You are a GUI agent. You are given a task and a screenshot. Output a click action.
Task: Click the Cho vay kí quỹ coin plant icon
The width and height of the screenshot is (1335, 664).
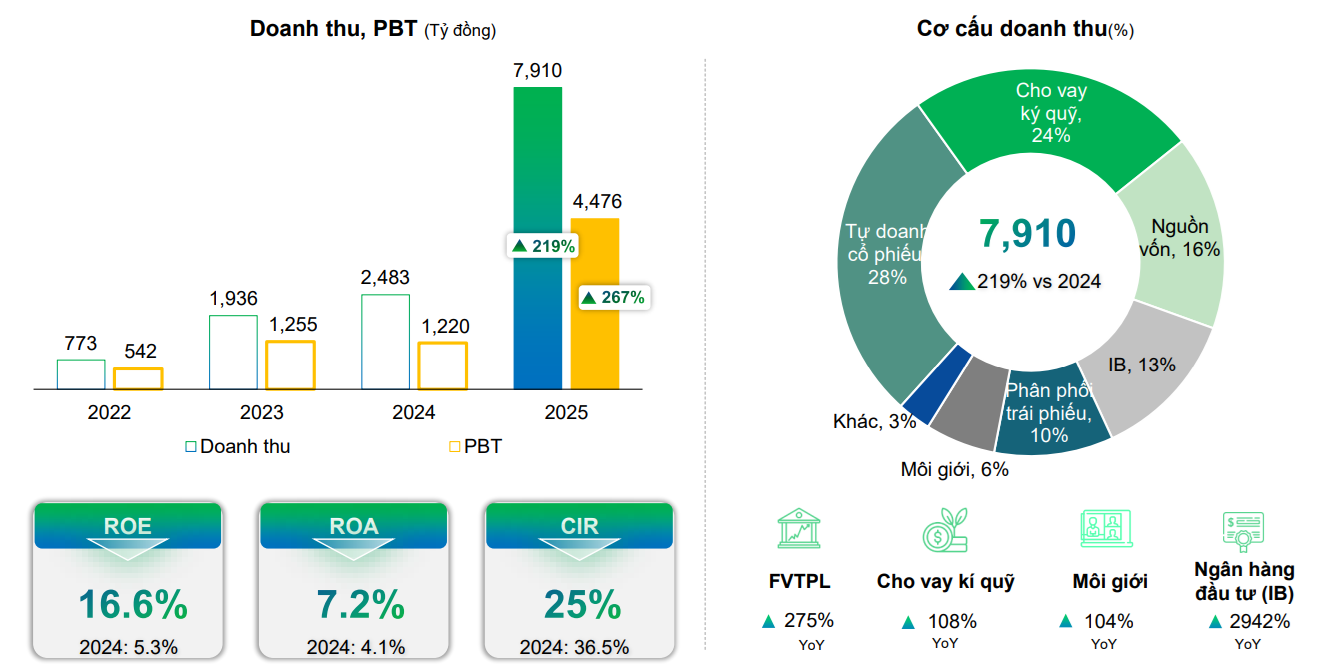point(945,529)
